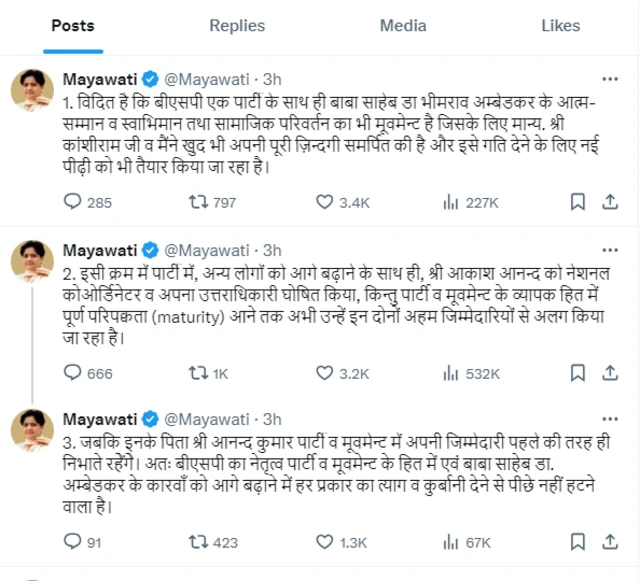Open the @Mayawati handle on first post

[x=205, y=78]
